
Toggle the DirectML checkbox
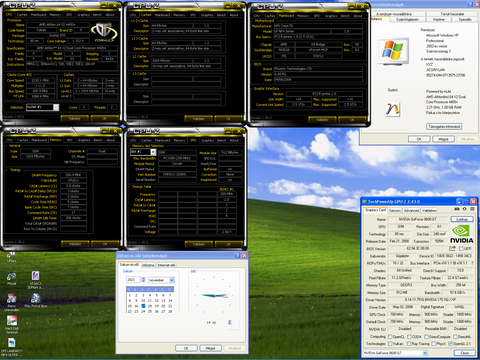pyautogui.click(x=456, y=337)
